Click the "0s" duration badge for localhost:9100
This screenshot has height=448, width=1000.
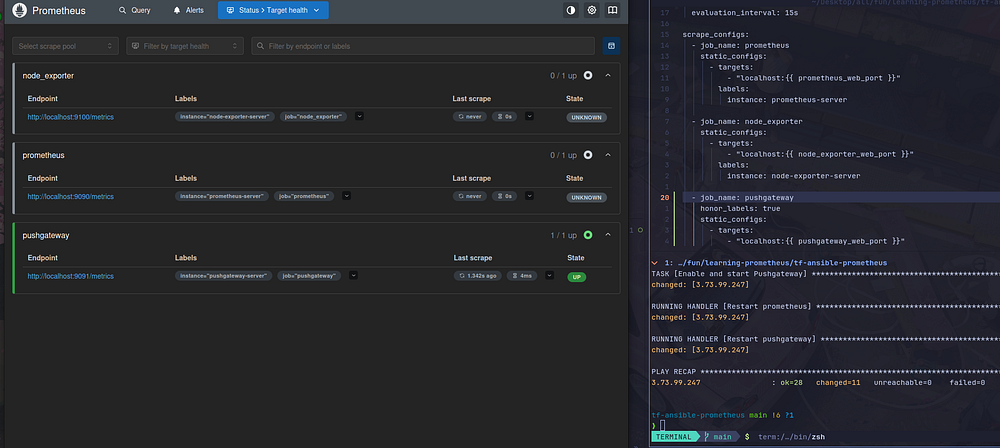tap(504, 117)
